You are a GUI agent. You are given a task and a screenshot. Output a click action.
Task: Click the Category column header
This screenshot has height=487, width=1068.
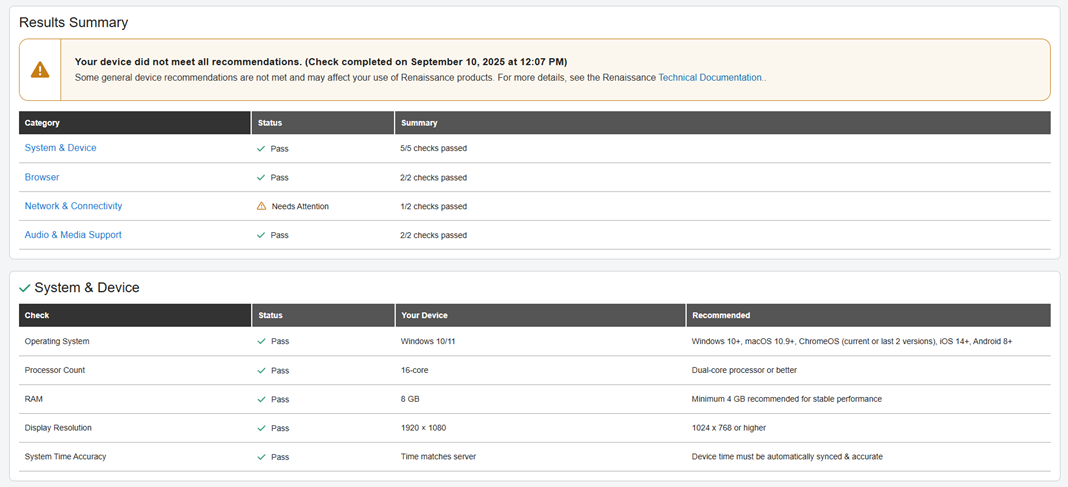click(x=43, y=123)
